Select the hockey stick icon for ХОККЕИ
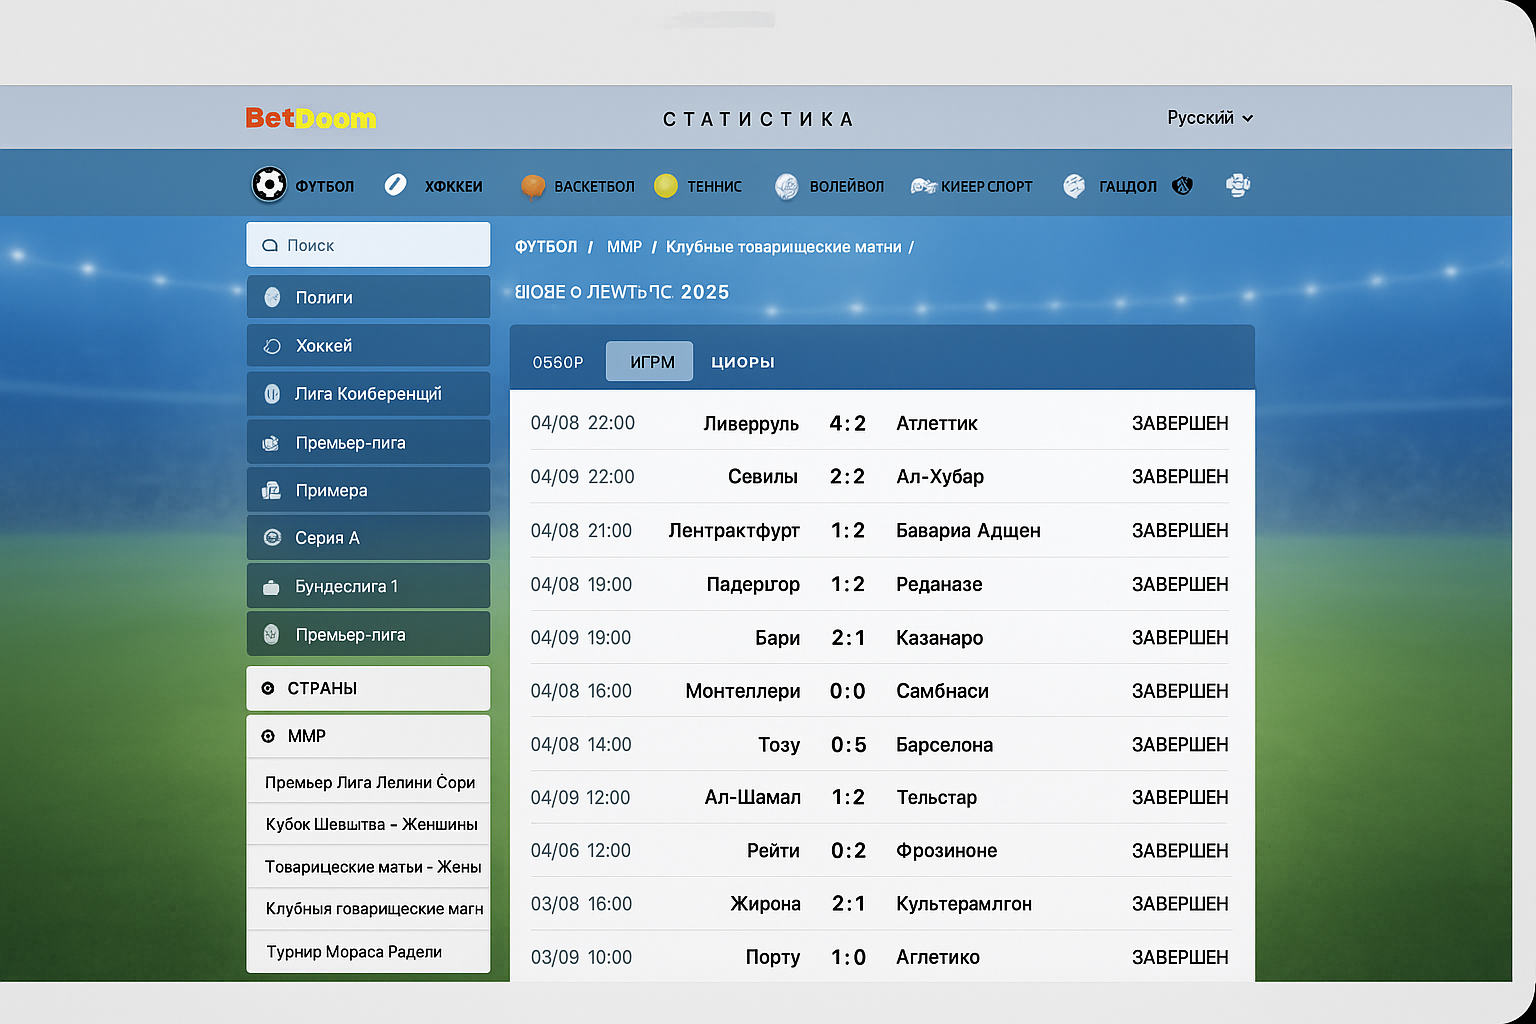Image resolution: width=1536 pixels, height=1024 pixels. pos(396,185)
